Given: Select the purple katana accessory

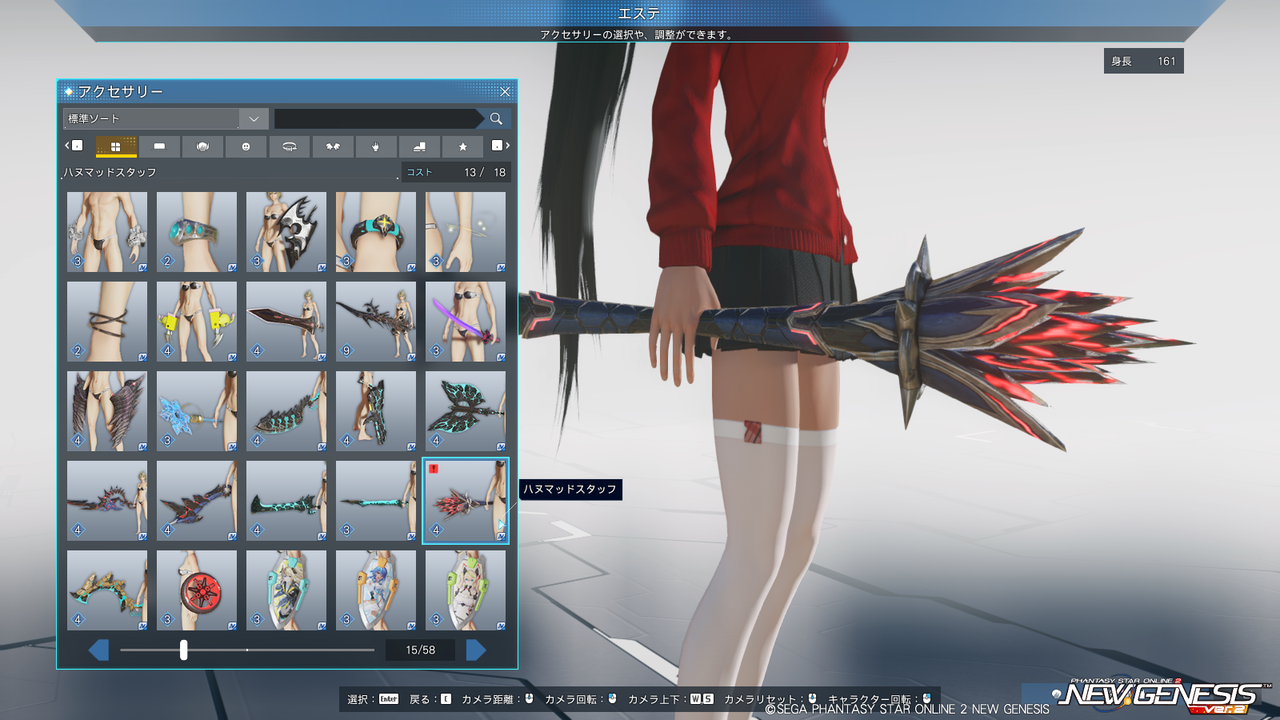Looking at the screenshot, I should [x=466, y=321].
